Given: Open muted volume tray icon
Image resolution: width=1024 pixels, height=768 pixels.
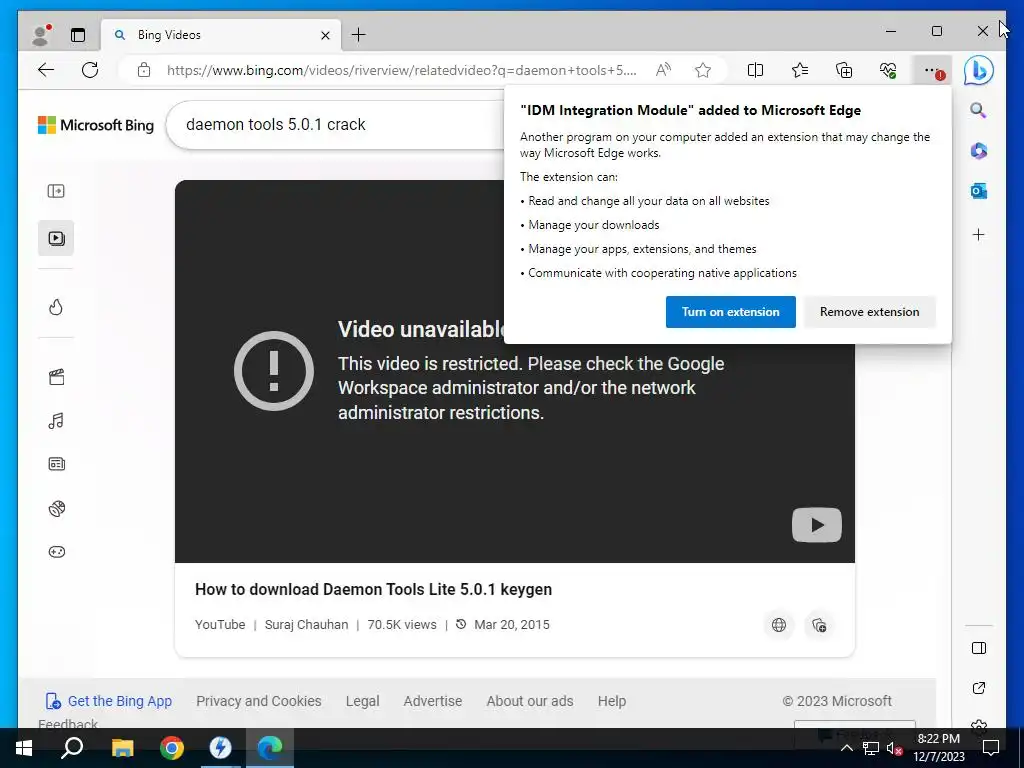Looking at the screenshot, I should pyautogui.click(x=894, y=748).
